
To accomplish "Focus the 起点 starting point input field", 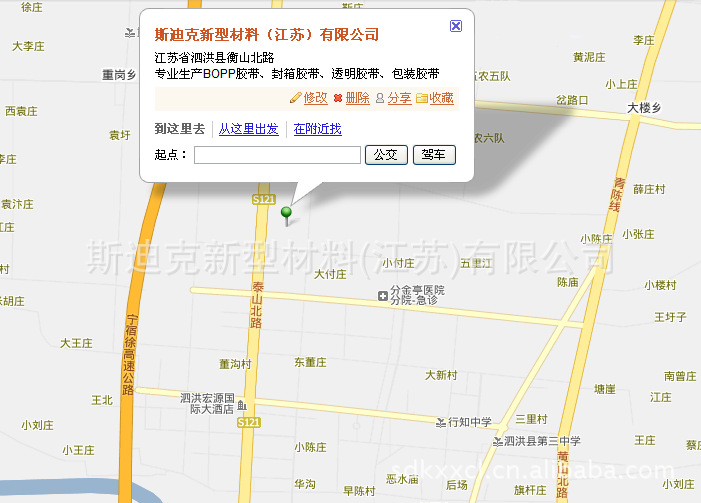I will pyautogui.click(x=277, y=155).
